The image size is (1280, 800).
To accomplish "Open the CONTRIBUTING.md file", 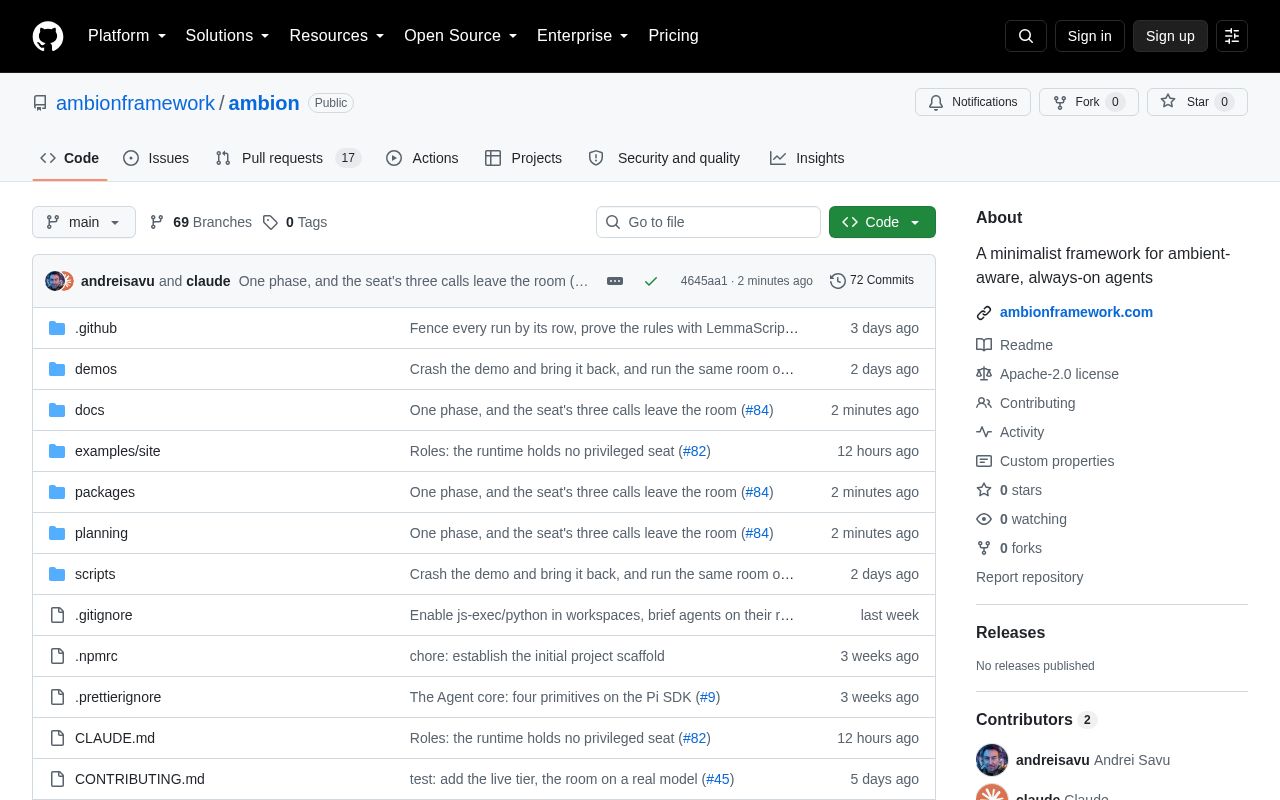I will click(140, 779).
